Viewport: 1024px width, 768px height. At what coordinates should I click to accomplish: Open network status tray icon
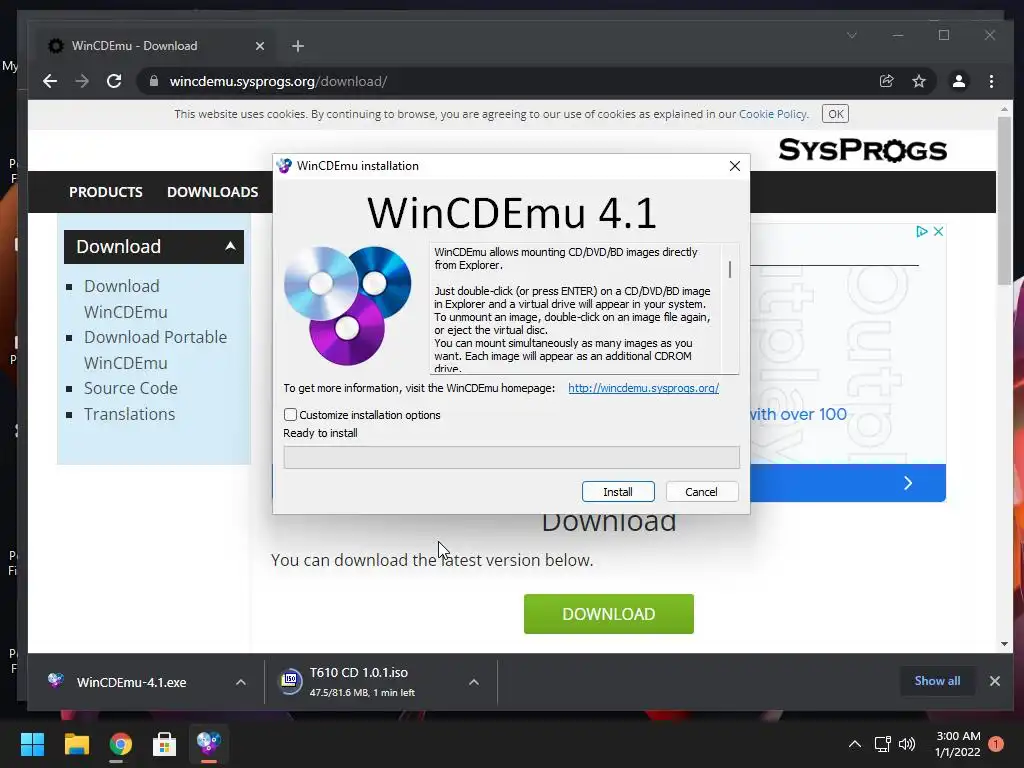883,744
